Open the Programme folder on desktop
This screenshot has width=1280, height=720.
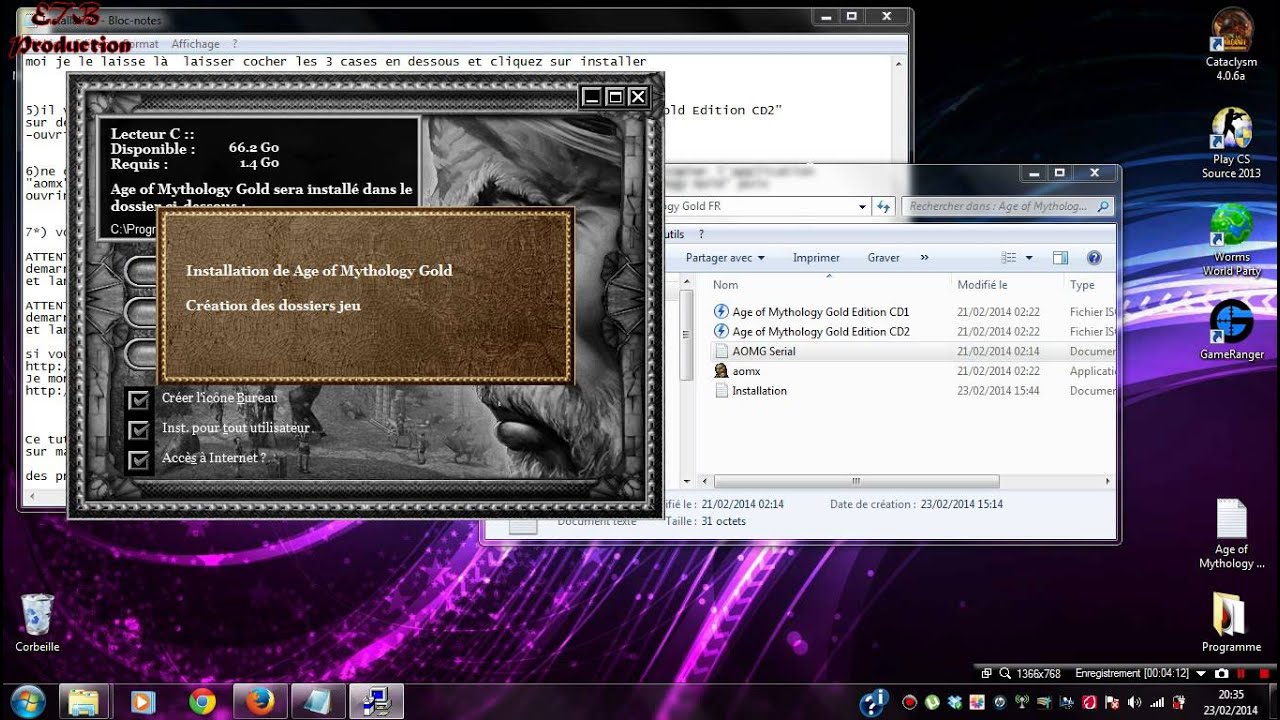[x=1231, y=622]
